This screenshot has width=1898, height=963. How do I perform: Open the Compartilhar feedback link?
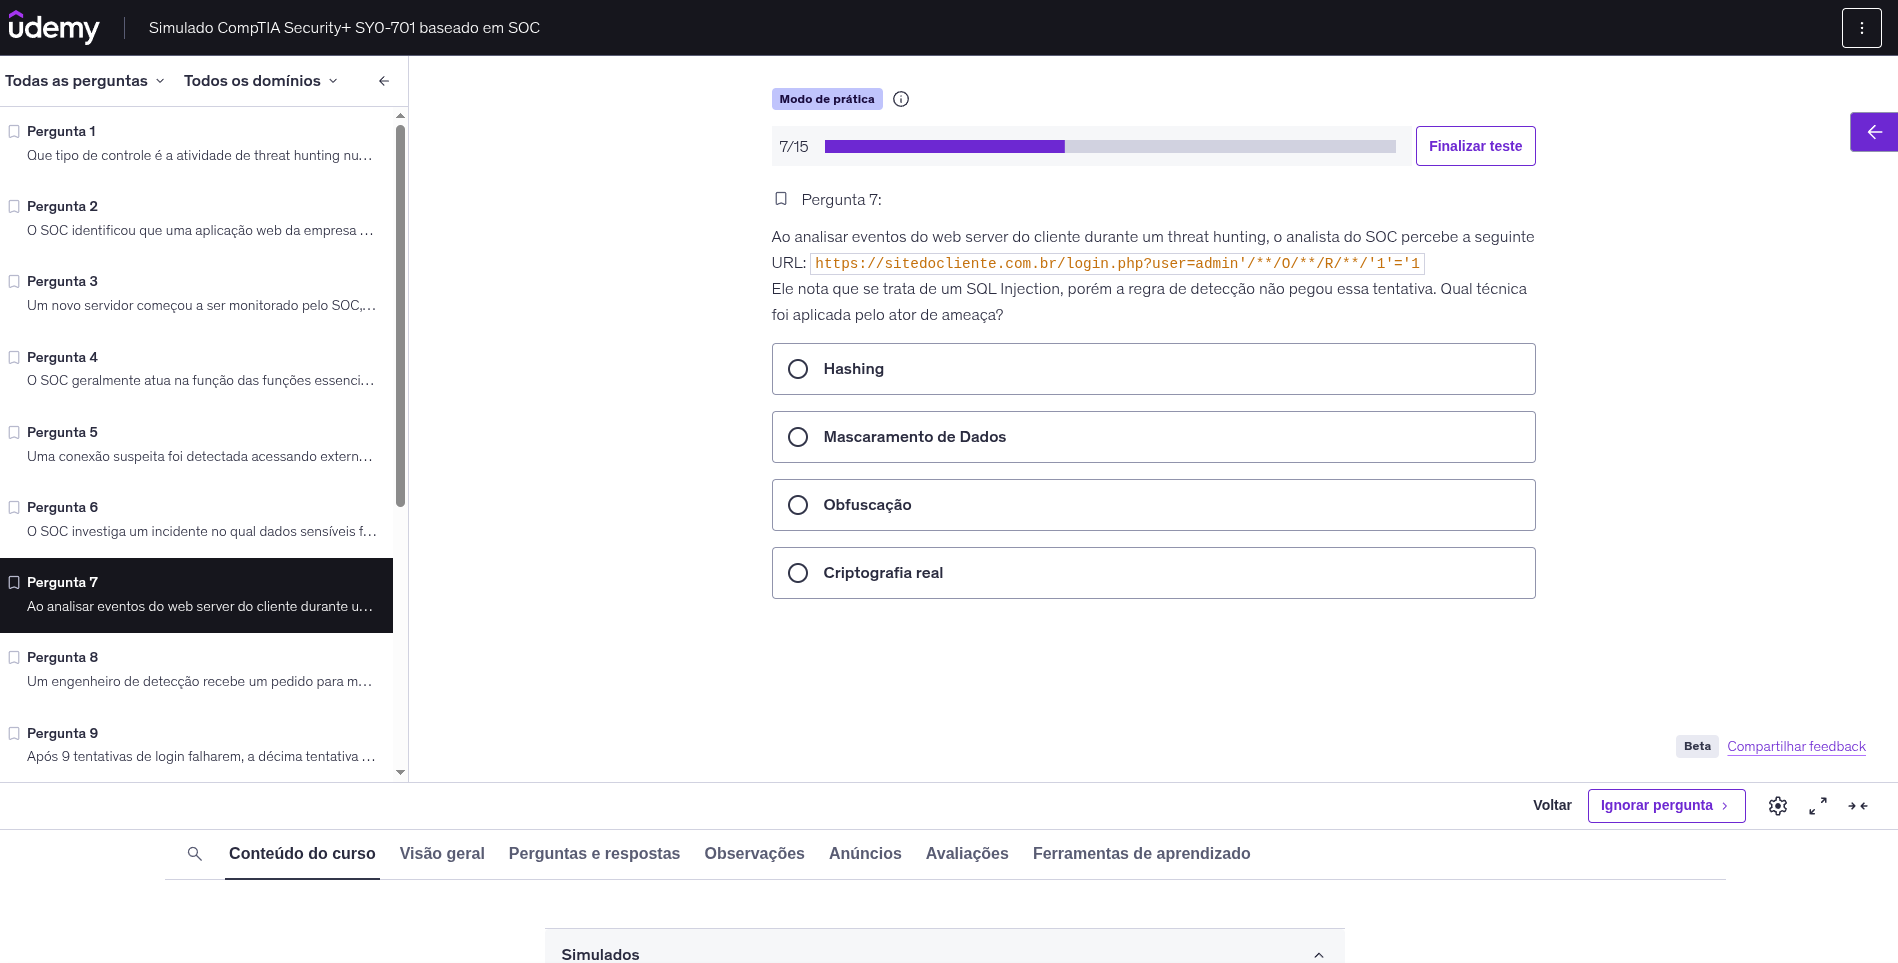pos(1796,747)
